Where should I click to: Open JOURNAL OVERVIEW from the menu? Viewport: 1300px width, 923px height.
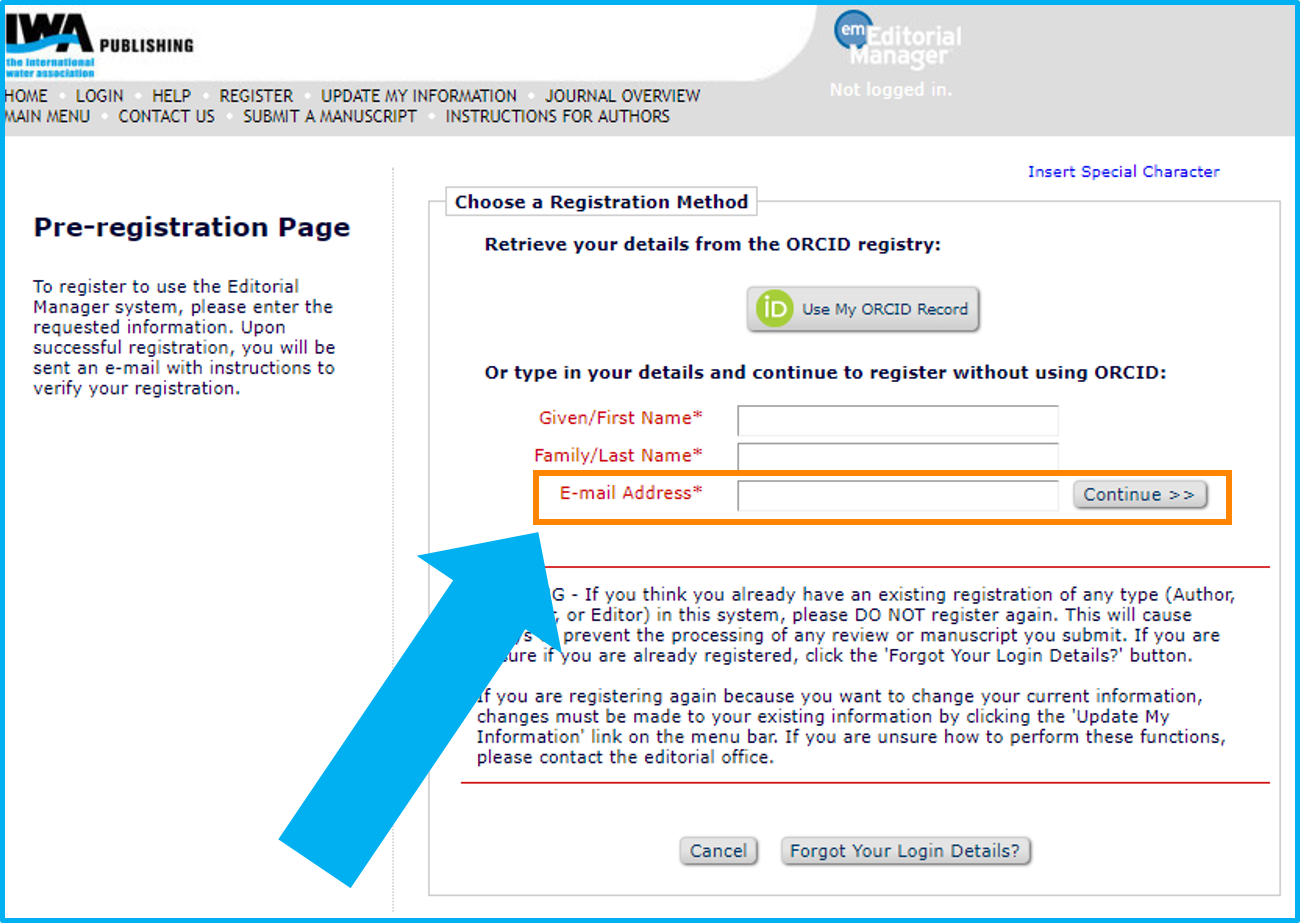(622, 96)
